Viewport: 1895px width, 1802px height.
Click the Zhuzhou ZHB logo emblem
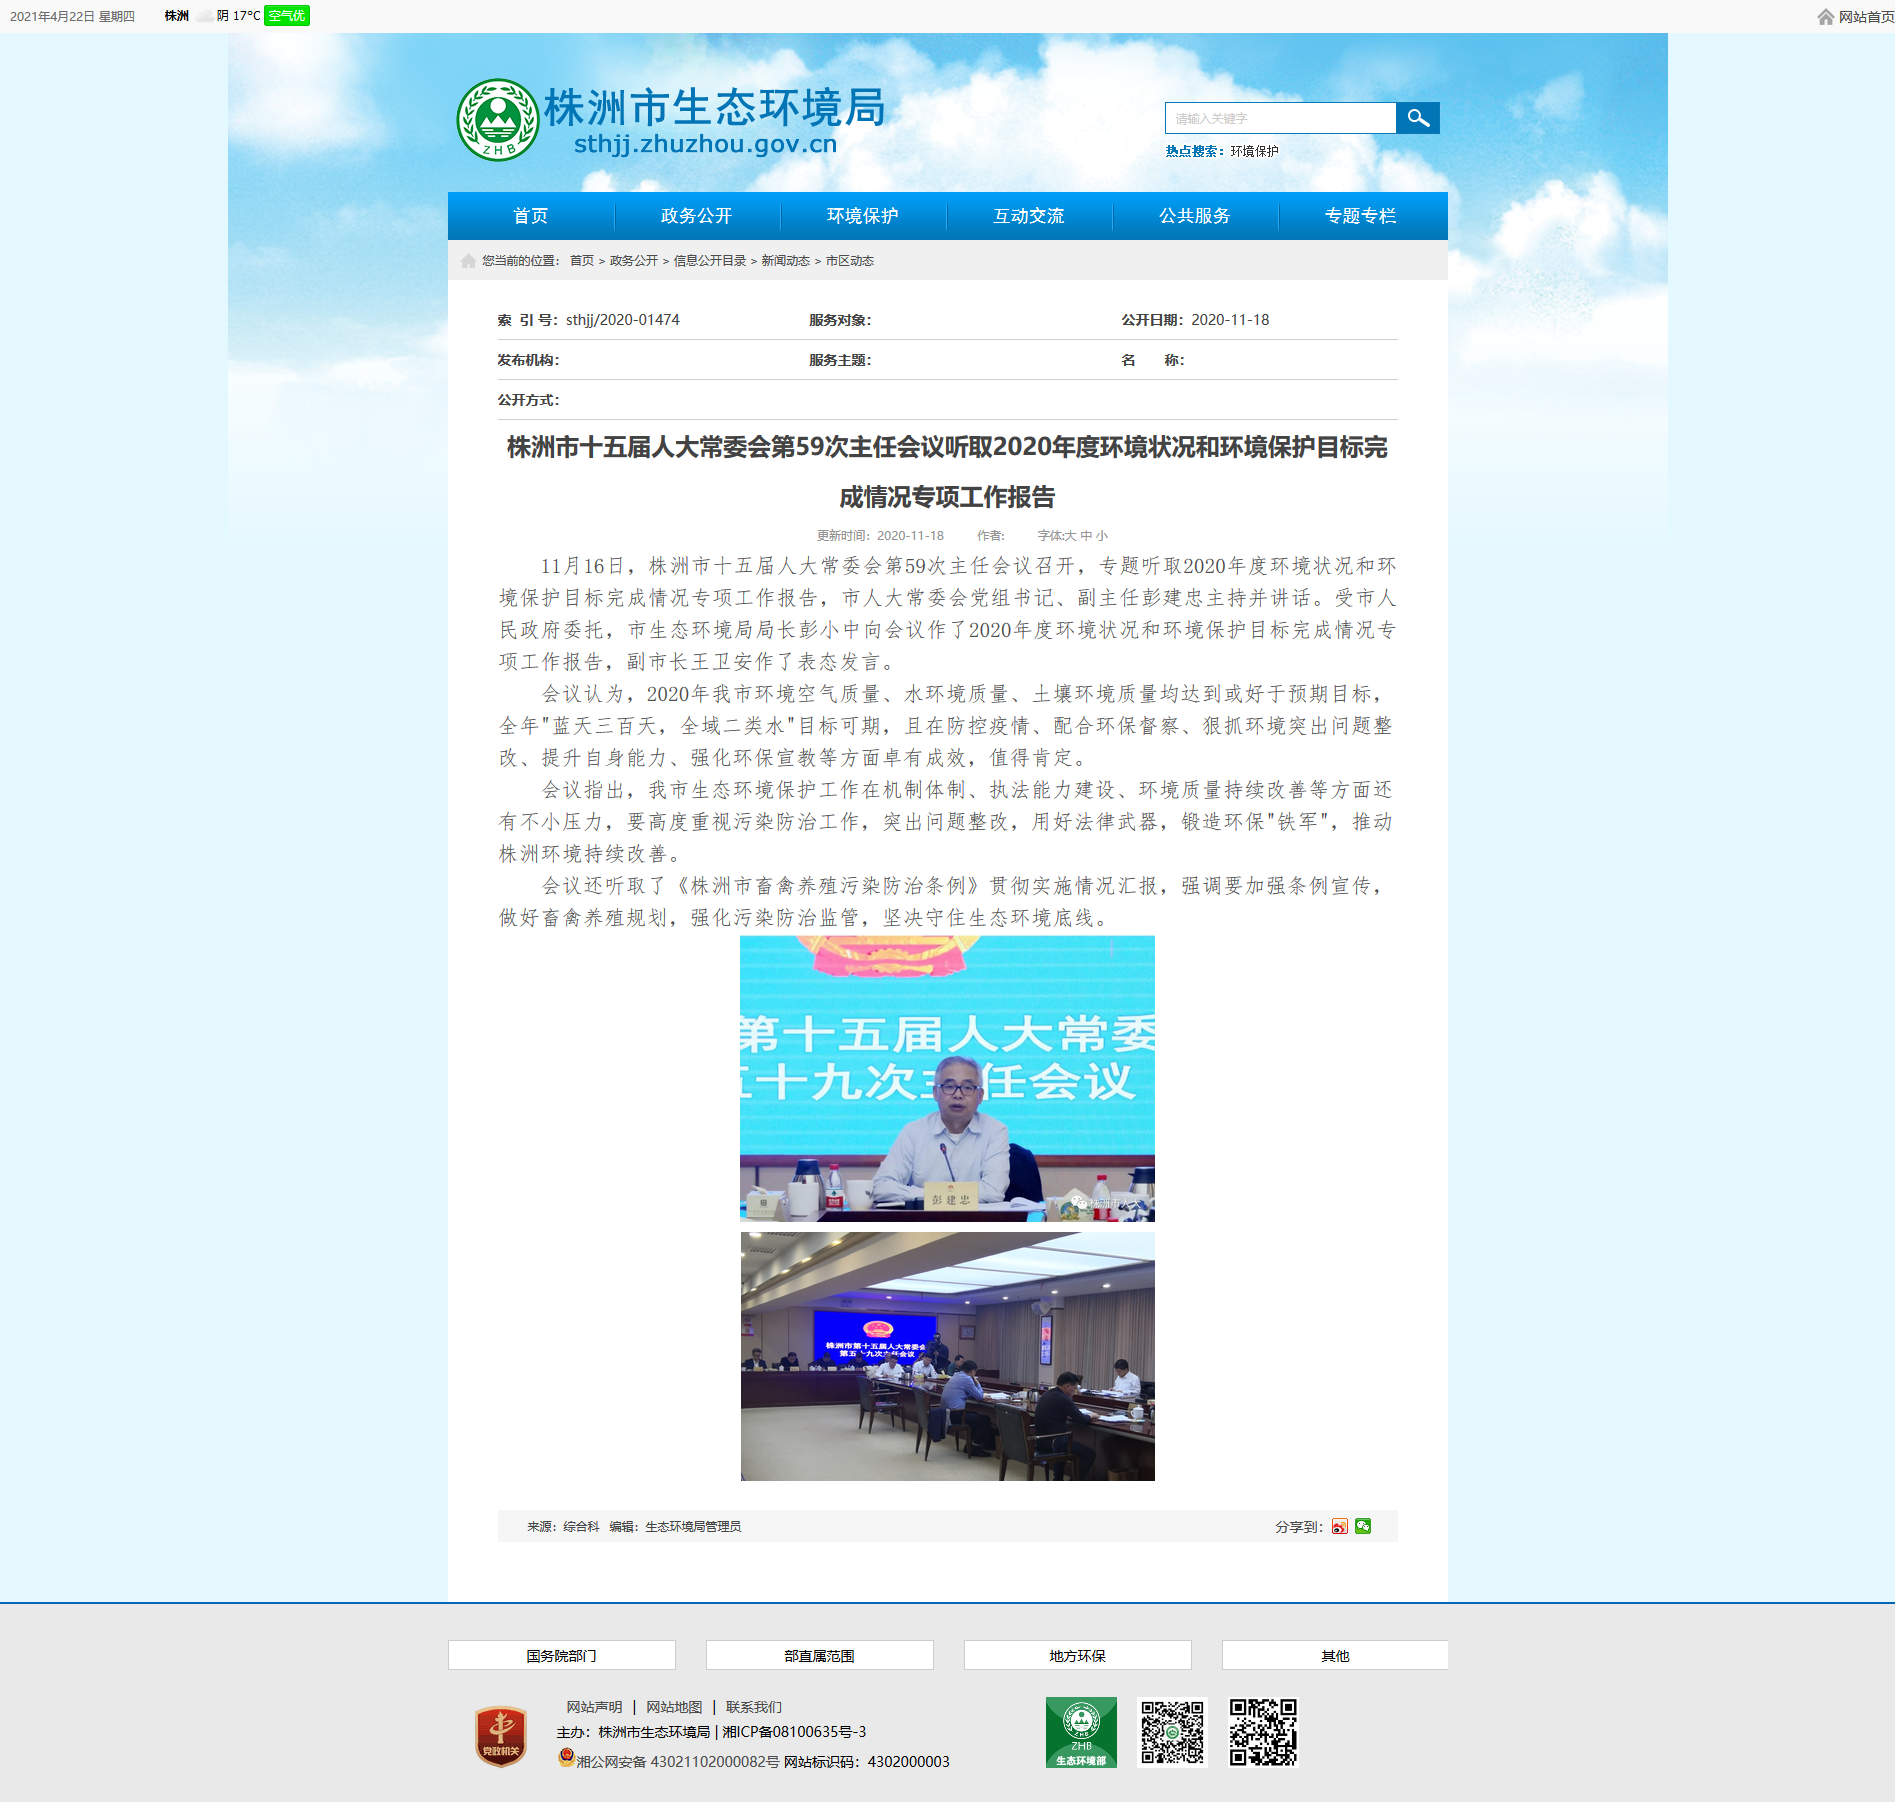click(x=498, y=120)
